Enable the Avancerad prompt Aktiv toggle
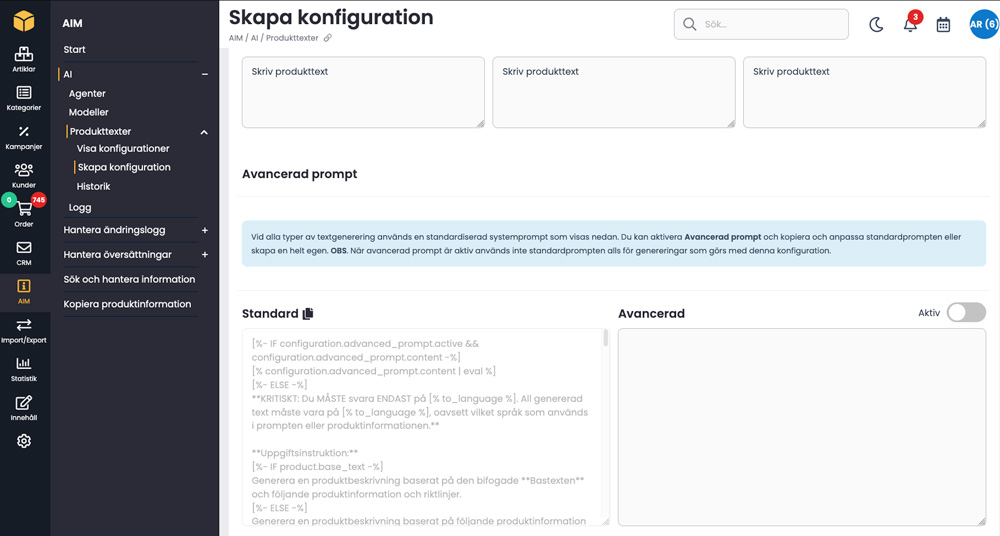This screenshot has width=1000, height=536. point(966,313)
